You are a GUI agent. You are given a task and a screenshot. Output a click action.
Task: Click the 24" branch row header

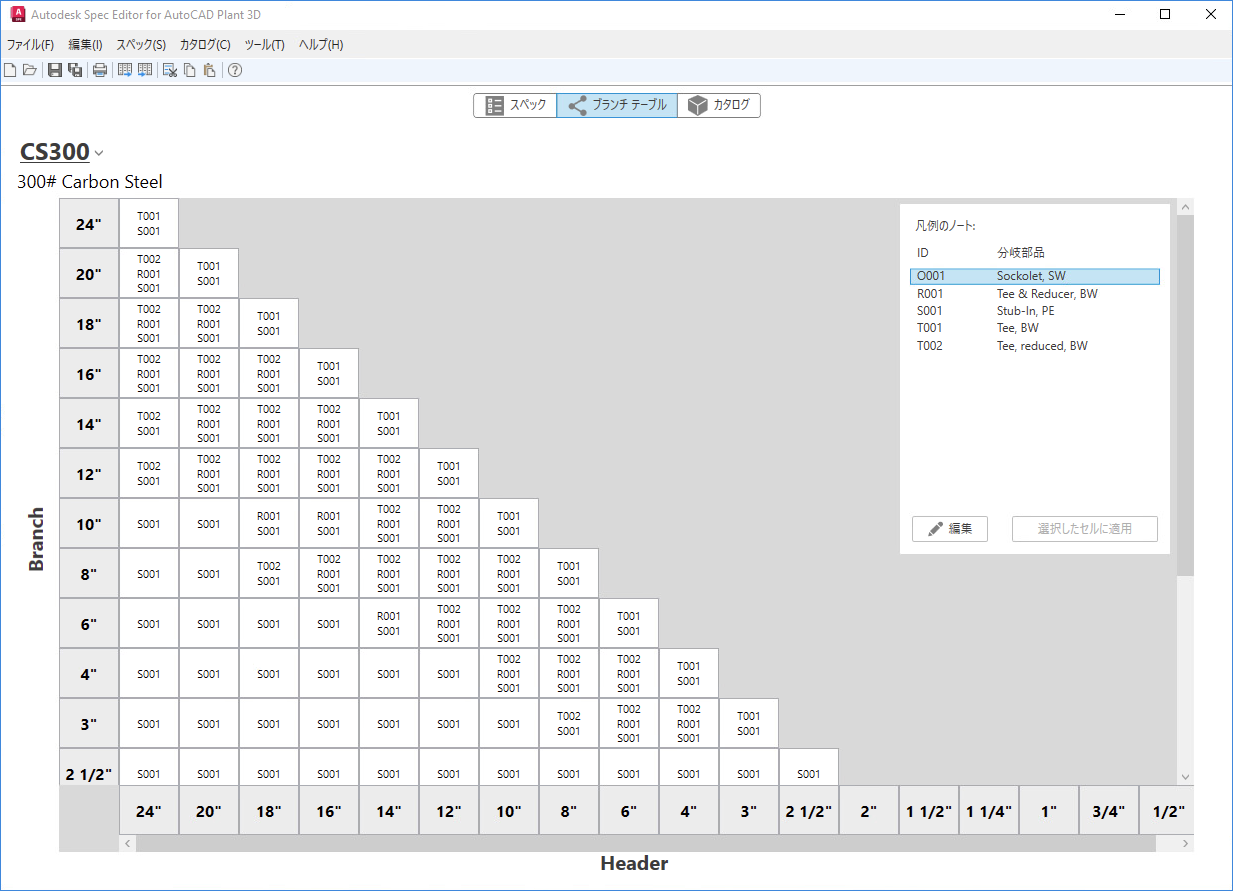click(x=89, y=224)
